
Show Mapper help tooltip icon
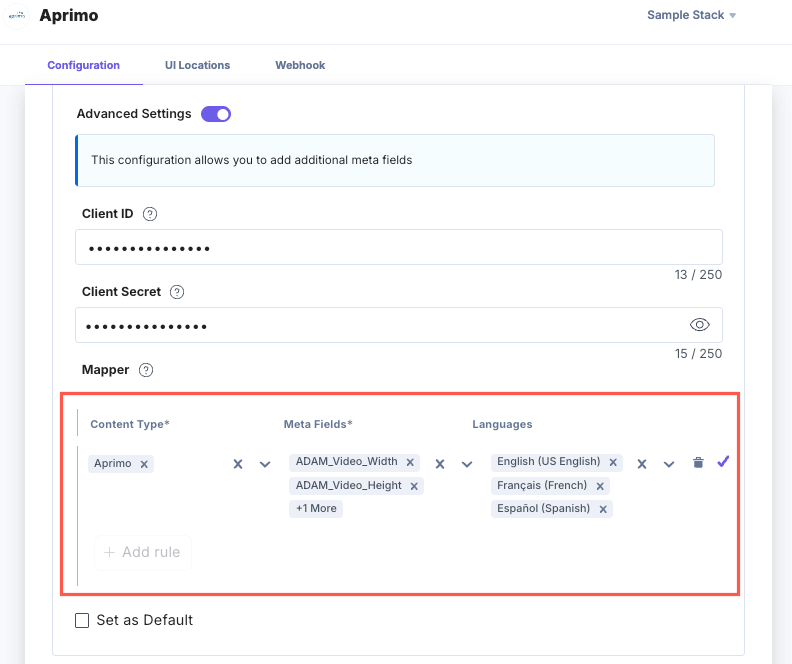(146, 370)
